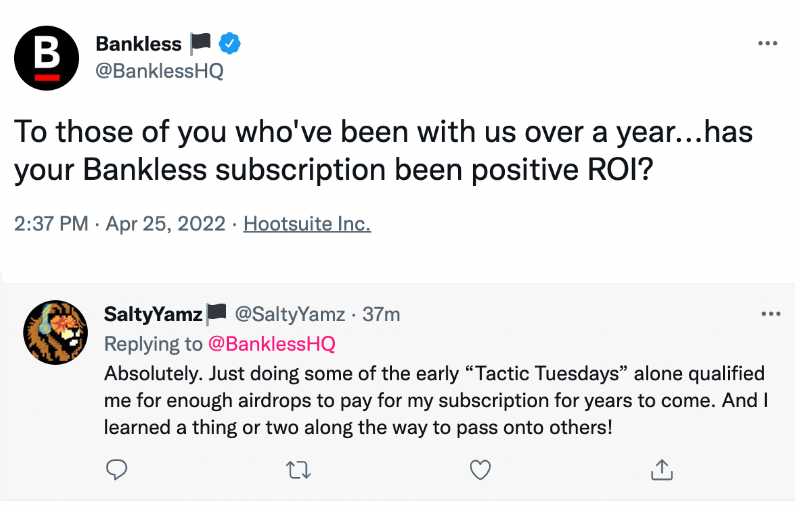Expand the more options menu on SaltyYamz reply
The height and width of the screenshot is (506, 800).
coord(770,314)
